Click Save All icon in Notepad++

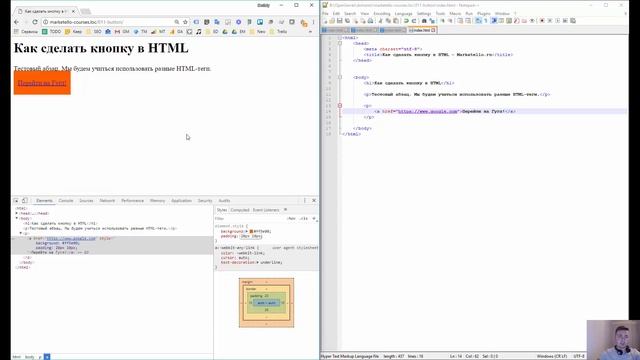347,21
